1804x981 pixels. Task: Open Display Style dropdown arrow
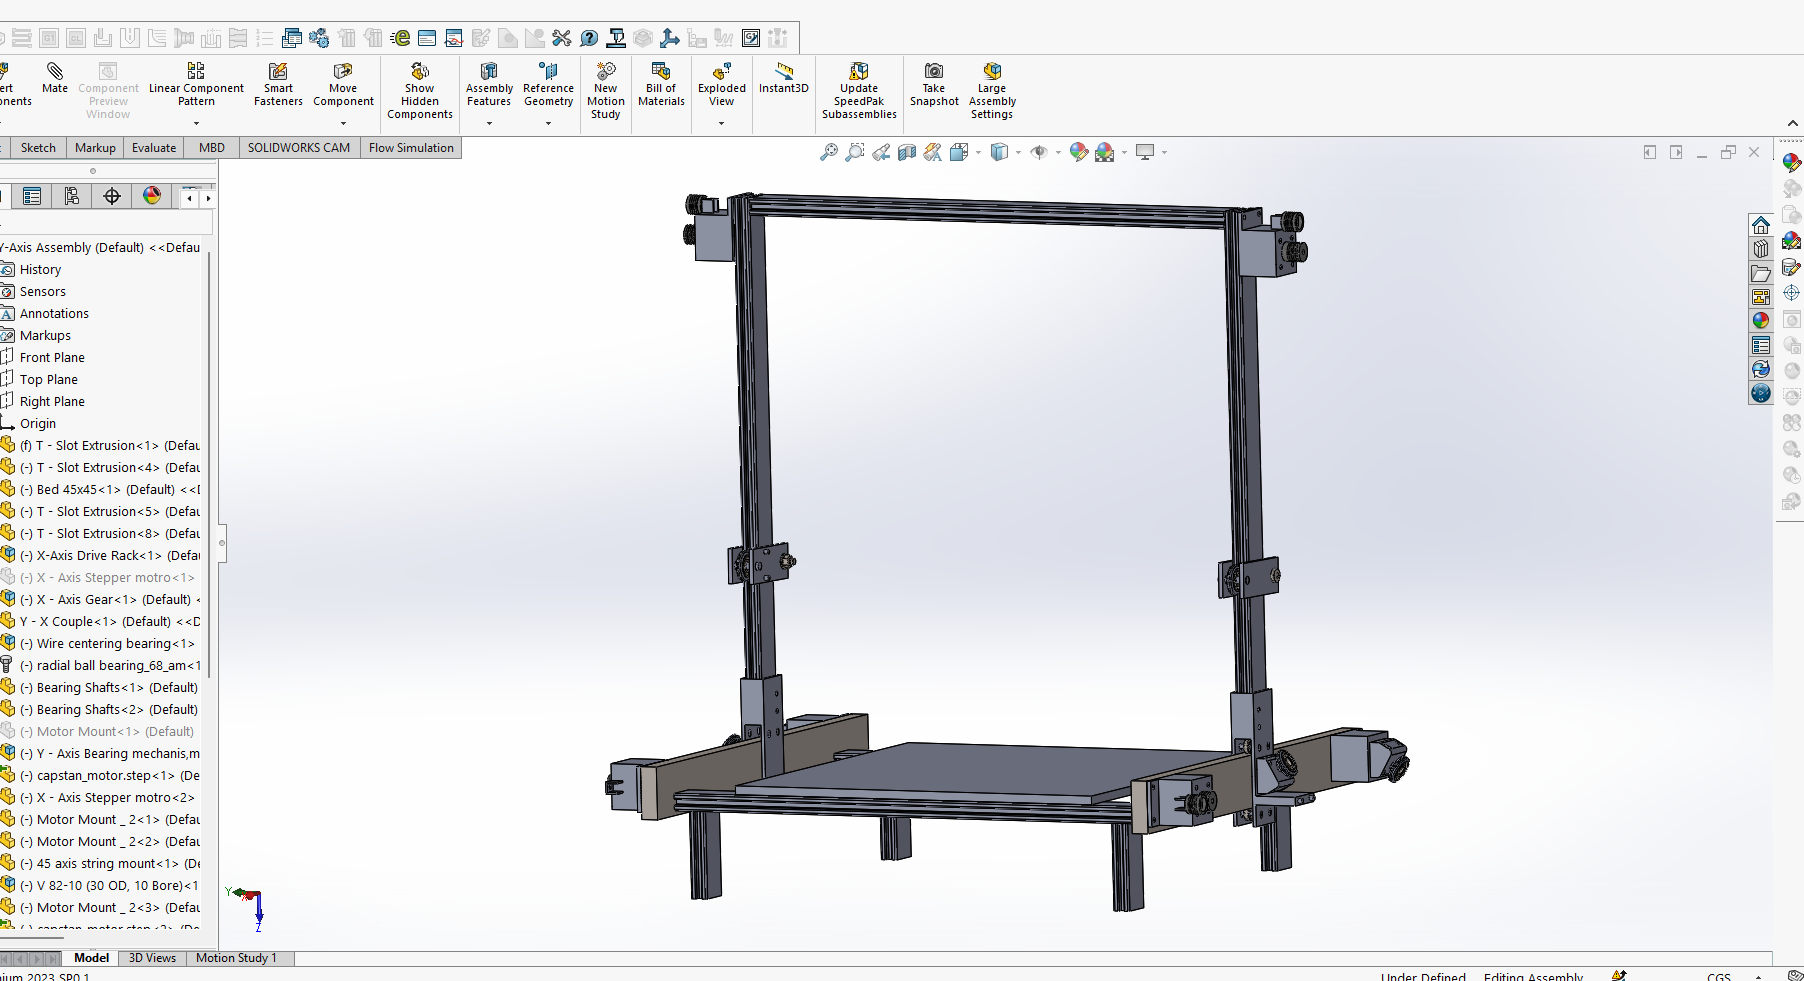pos(1018,153)
